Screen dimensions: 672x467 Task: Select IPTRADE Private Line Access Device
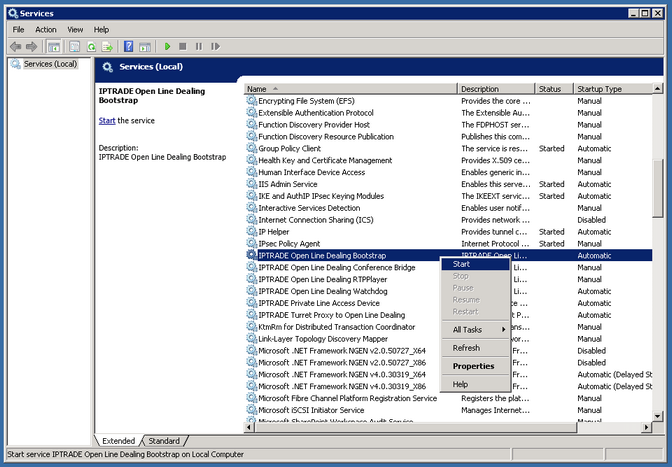click(319, 303)
